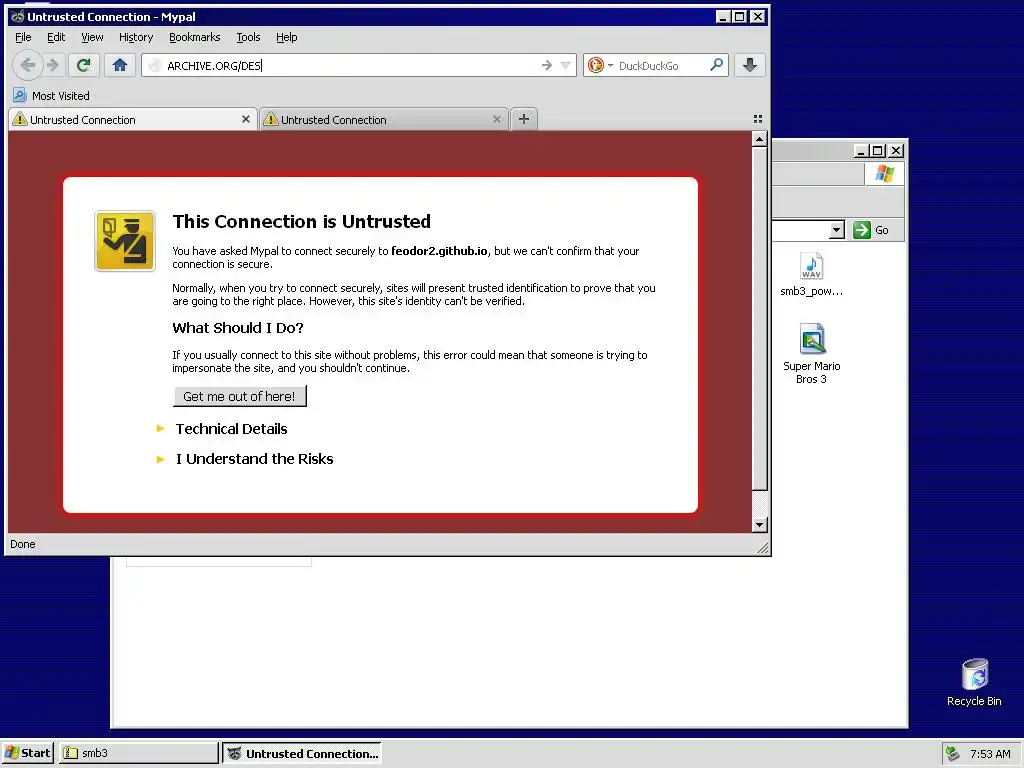Open the Edit menu
Screen dimensions: 1024x768
pyautogui.click(x=56, y=37)
